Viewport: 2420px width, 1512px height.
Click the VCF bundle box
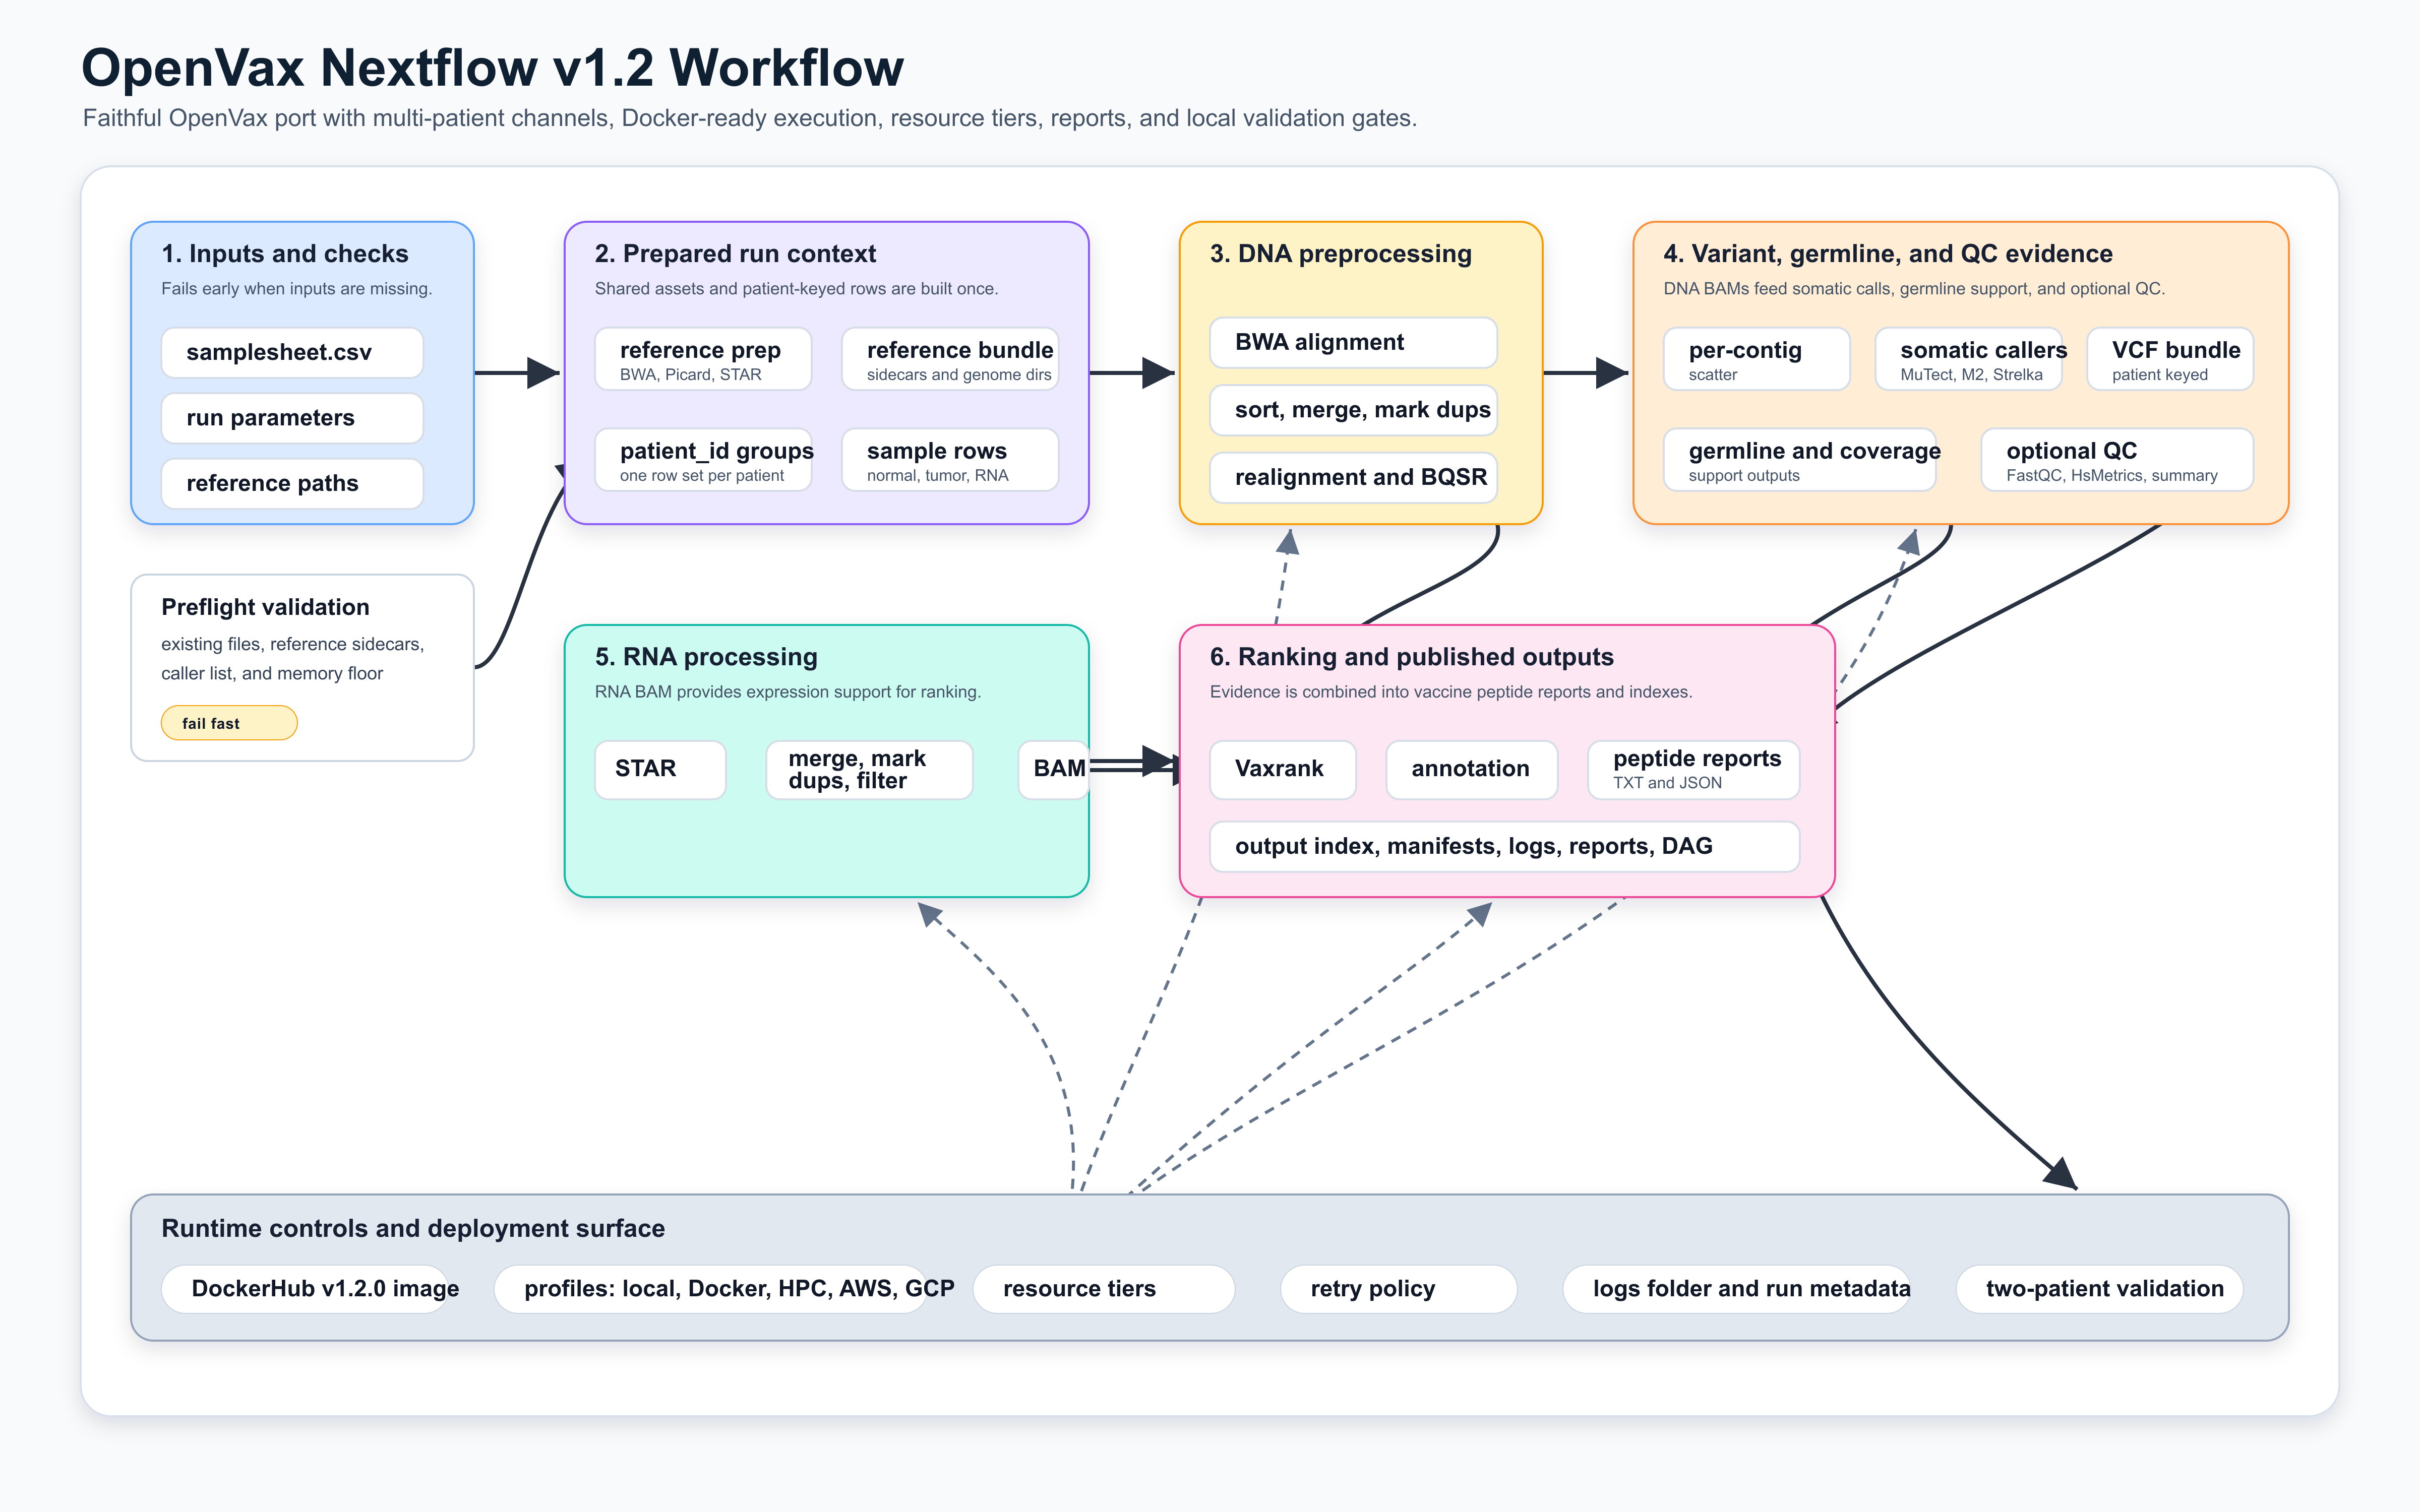click(2170, 359)
